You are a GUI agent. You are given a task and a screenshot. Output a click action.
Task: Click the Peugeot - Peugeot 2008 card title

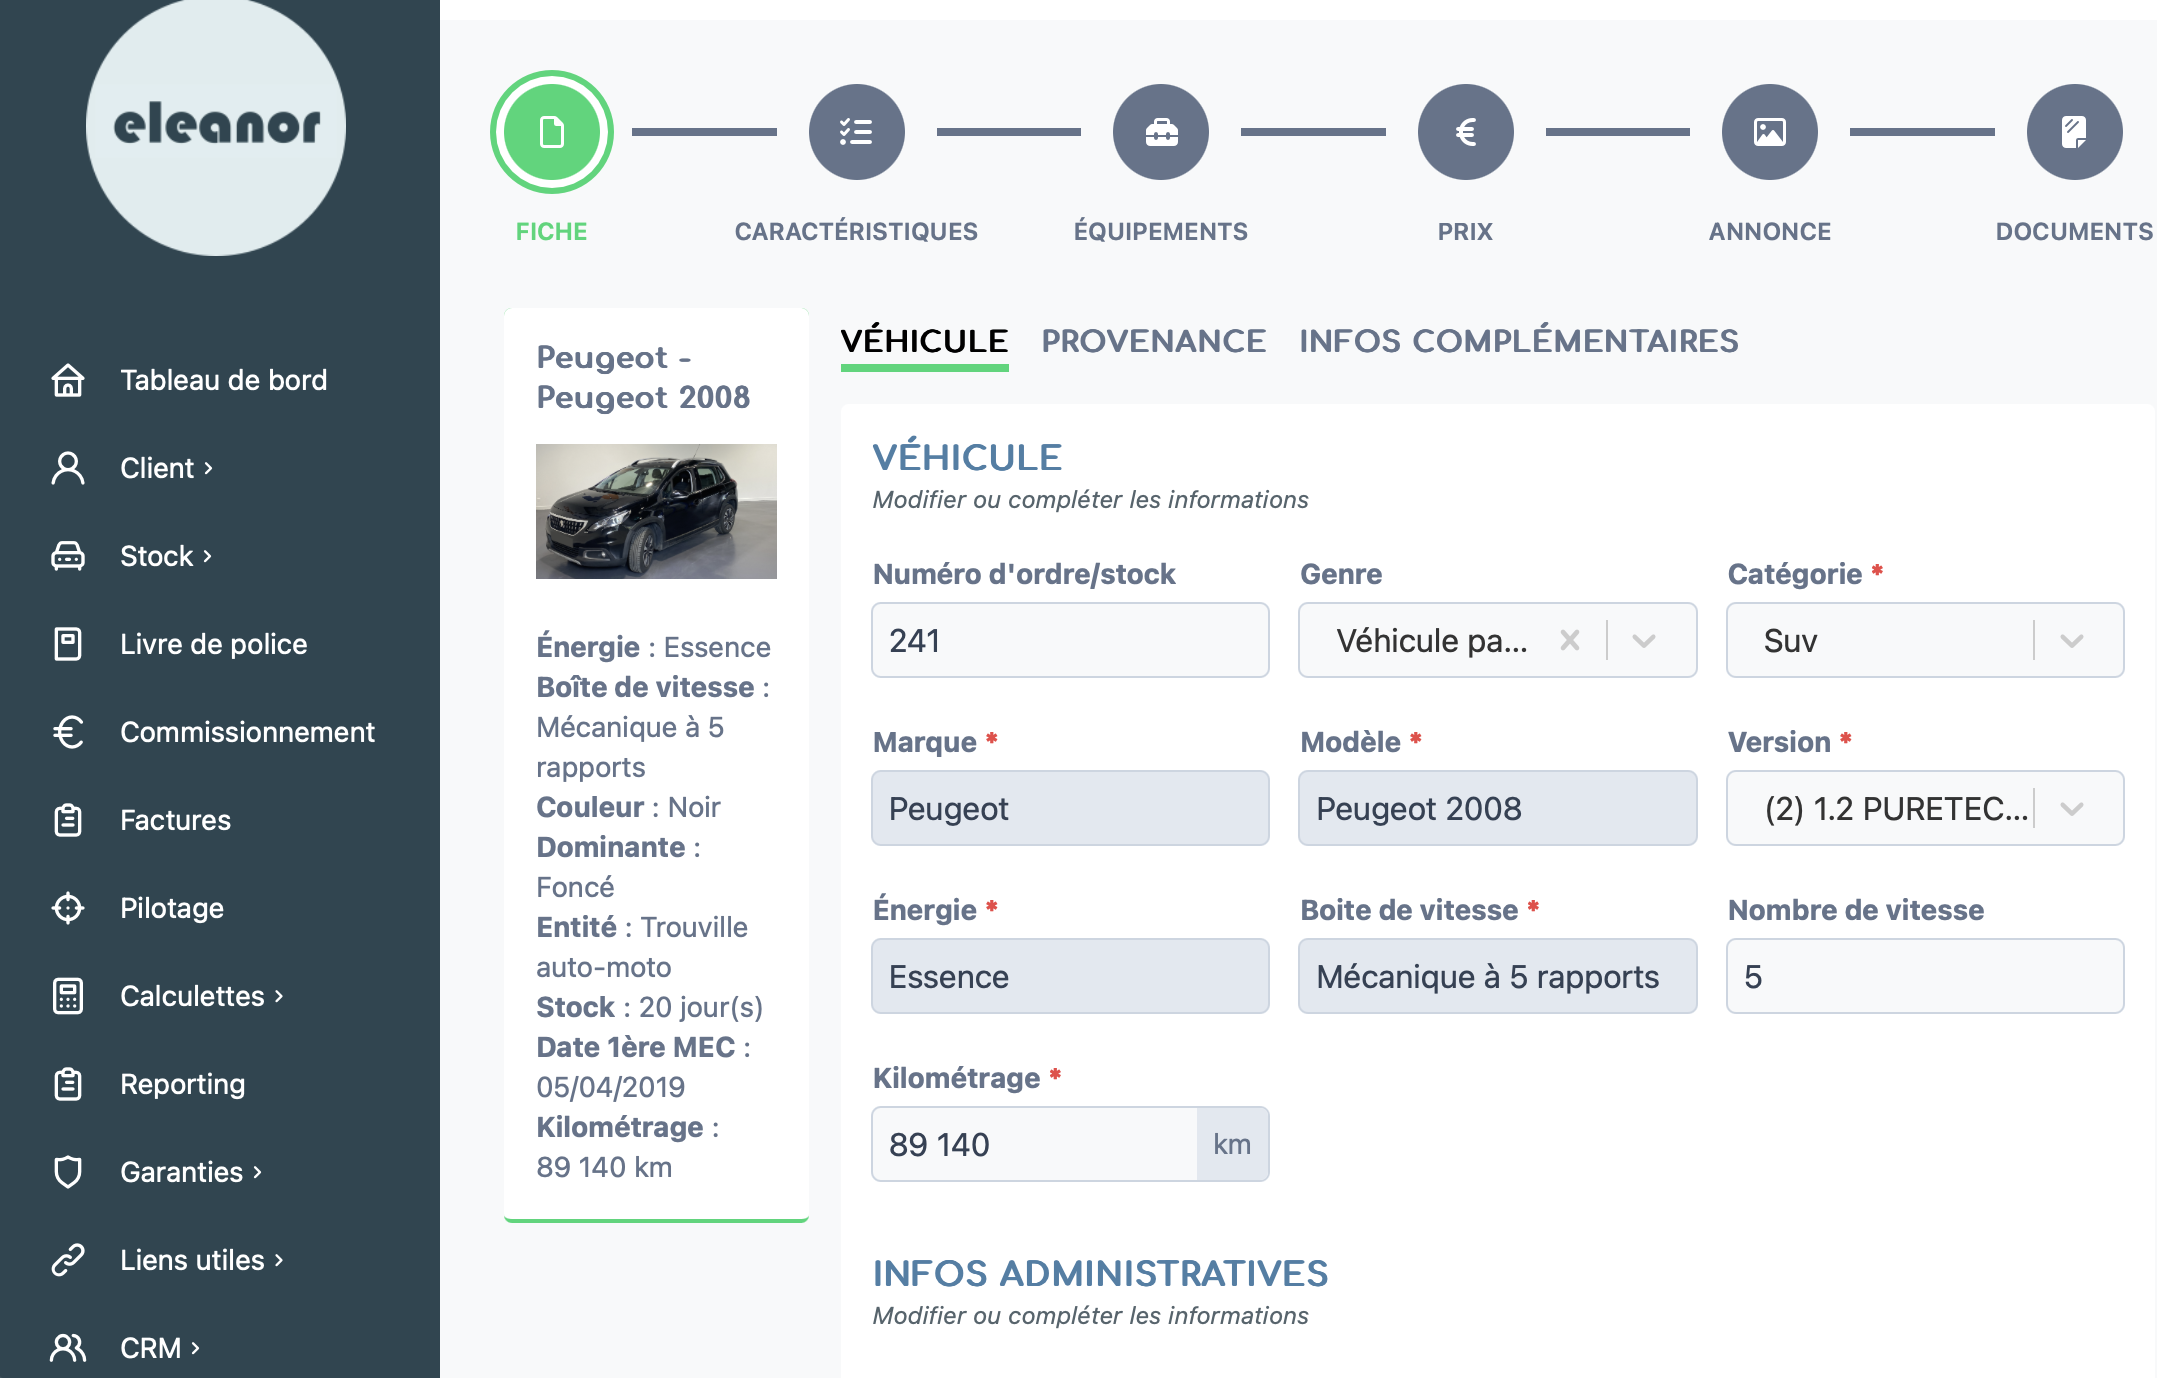tap(643, 377)
